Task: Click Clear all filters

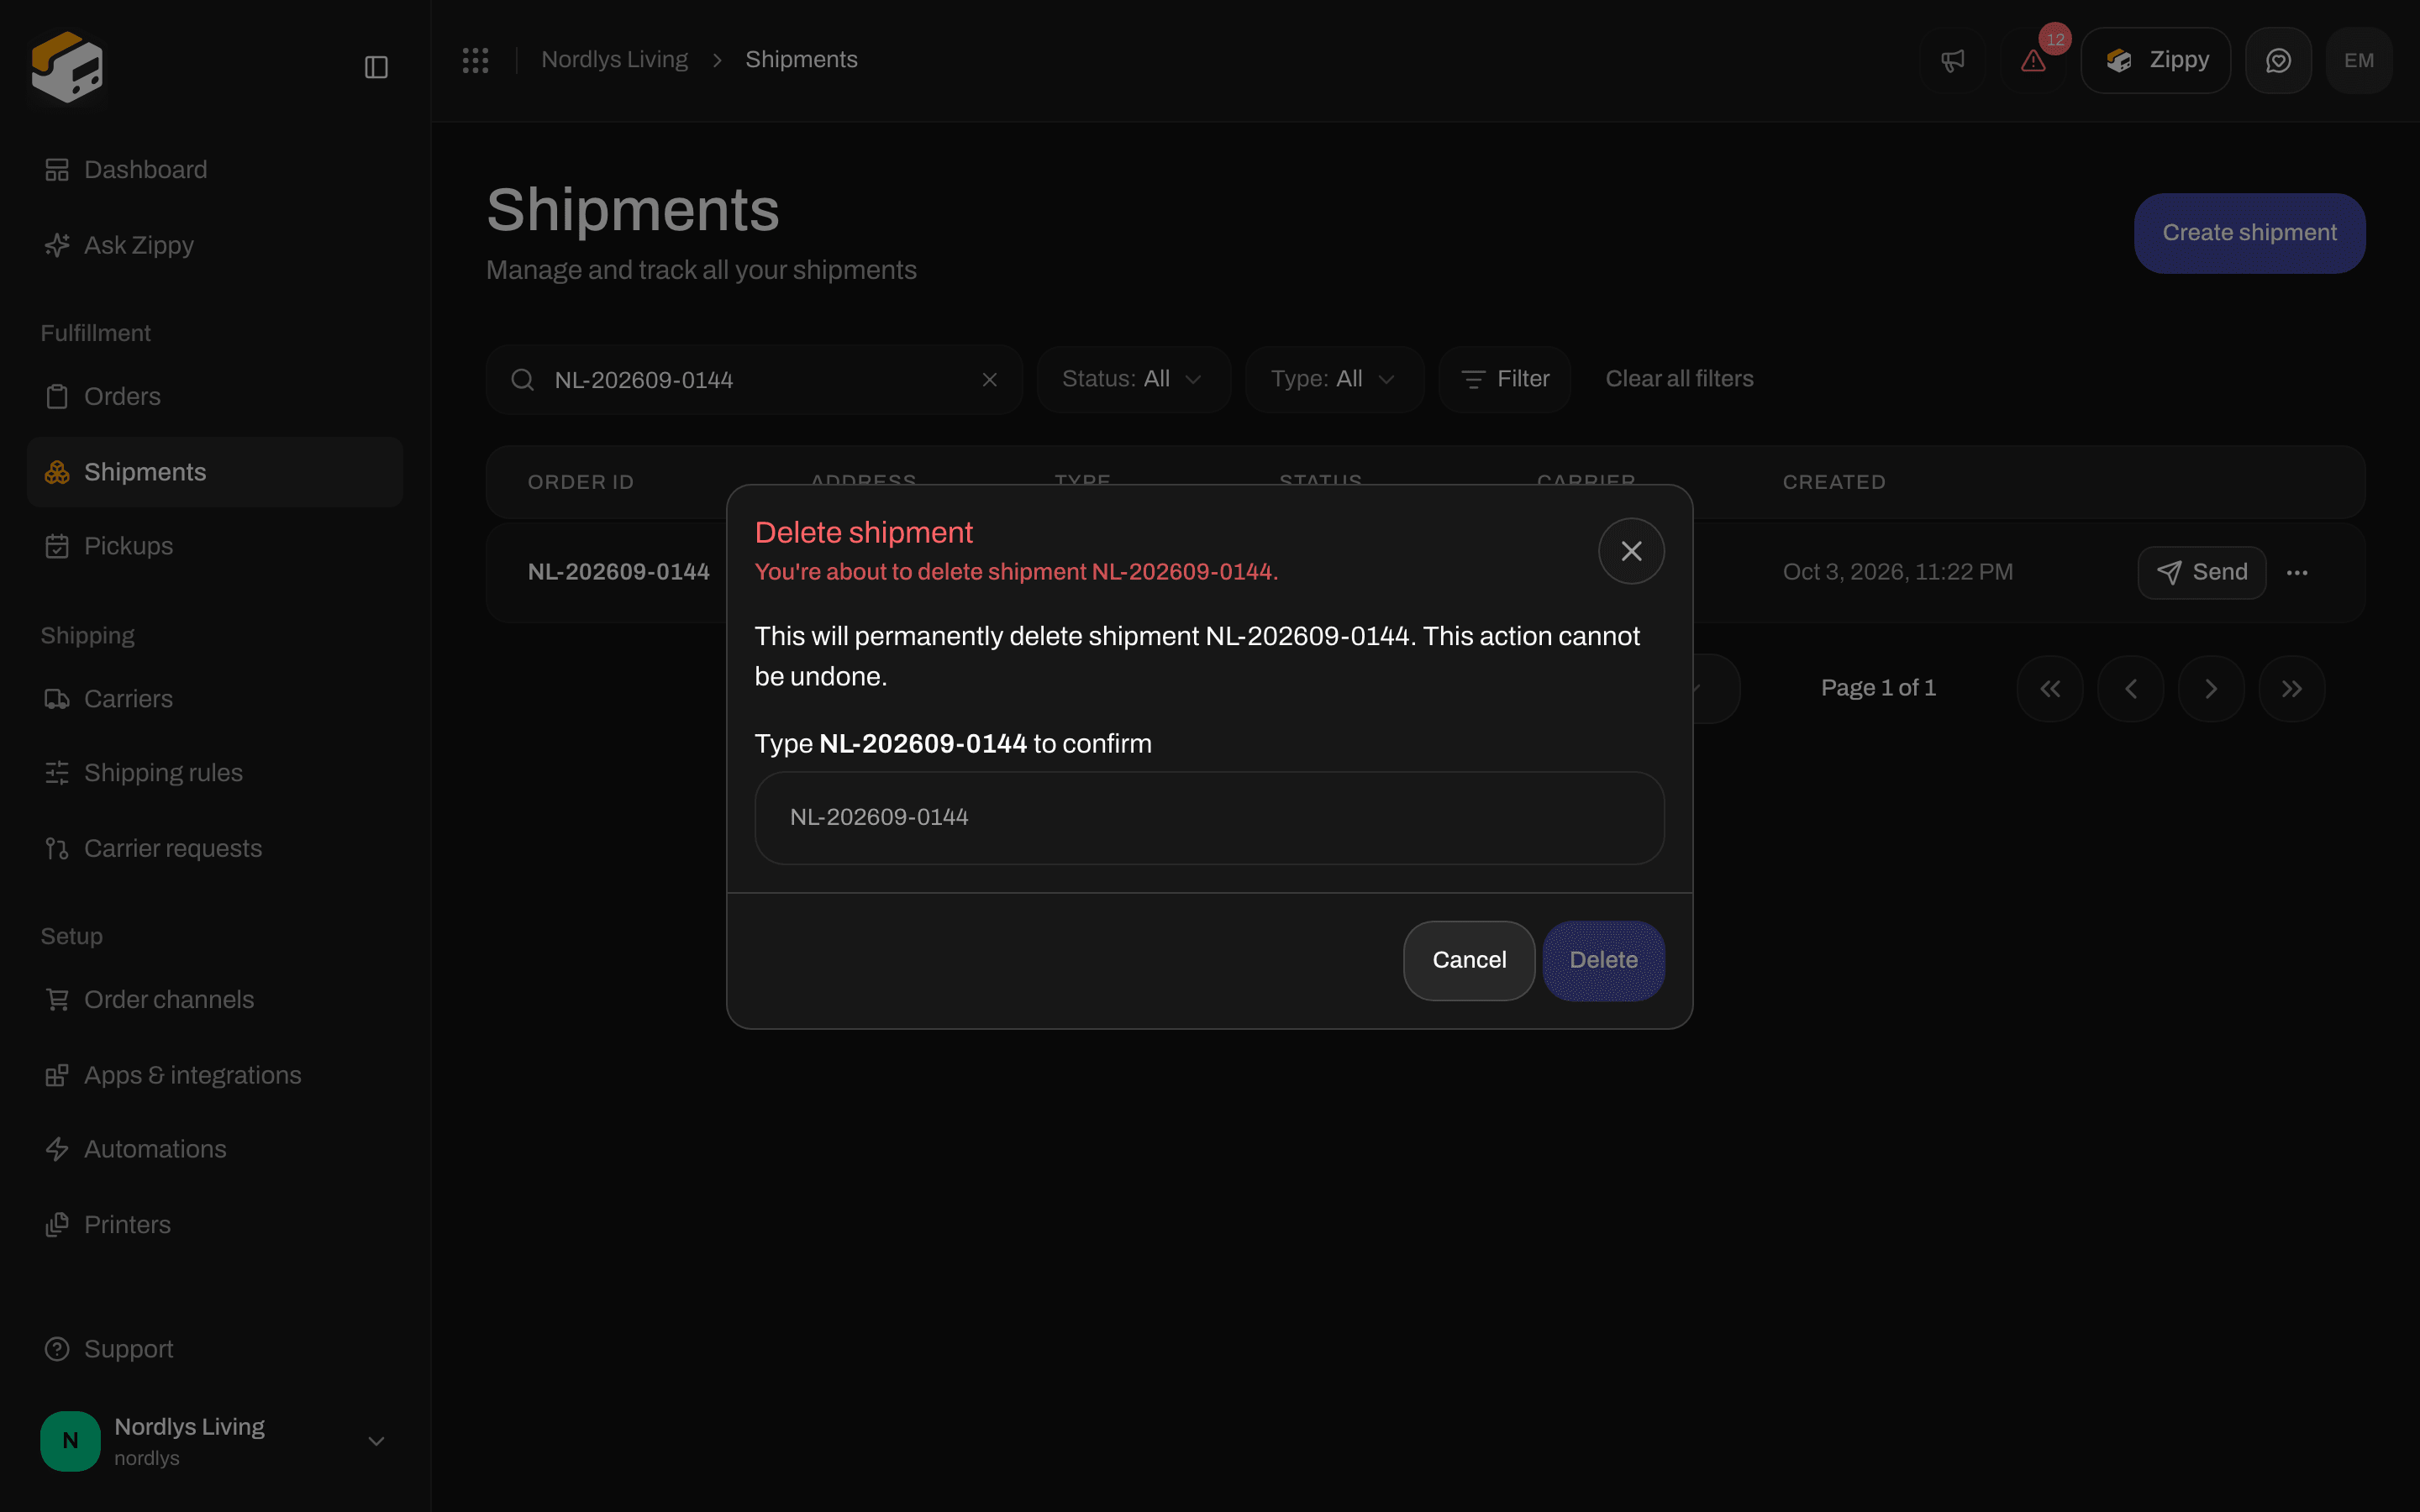Action: pyautogui.click(x=1679, y=379)
